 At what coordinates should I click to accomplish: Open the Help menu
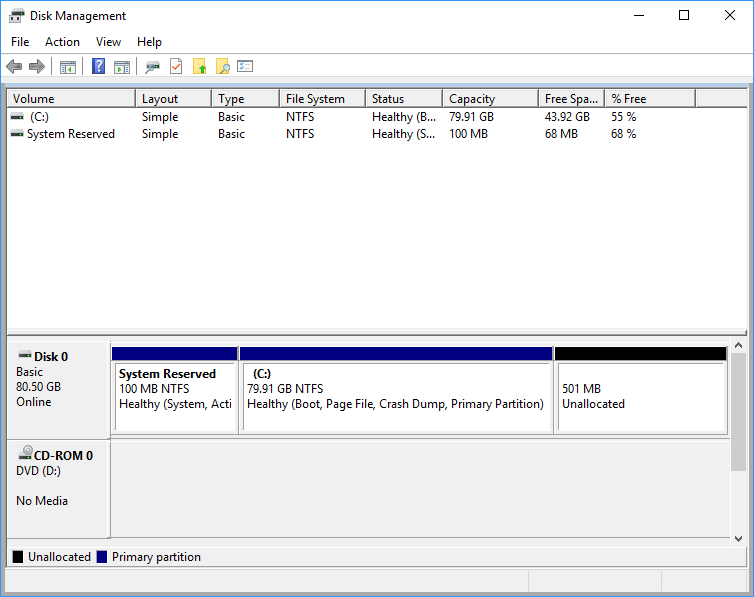(149, 42)
